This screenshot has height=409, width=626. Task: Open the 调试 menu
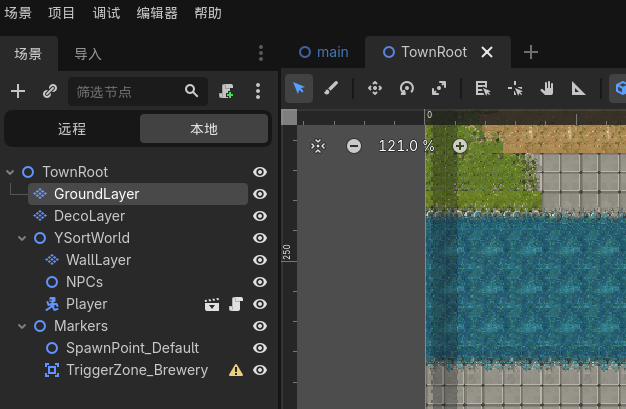pos(106,13)
